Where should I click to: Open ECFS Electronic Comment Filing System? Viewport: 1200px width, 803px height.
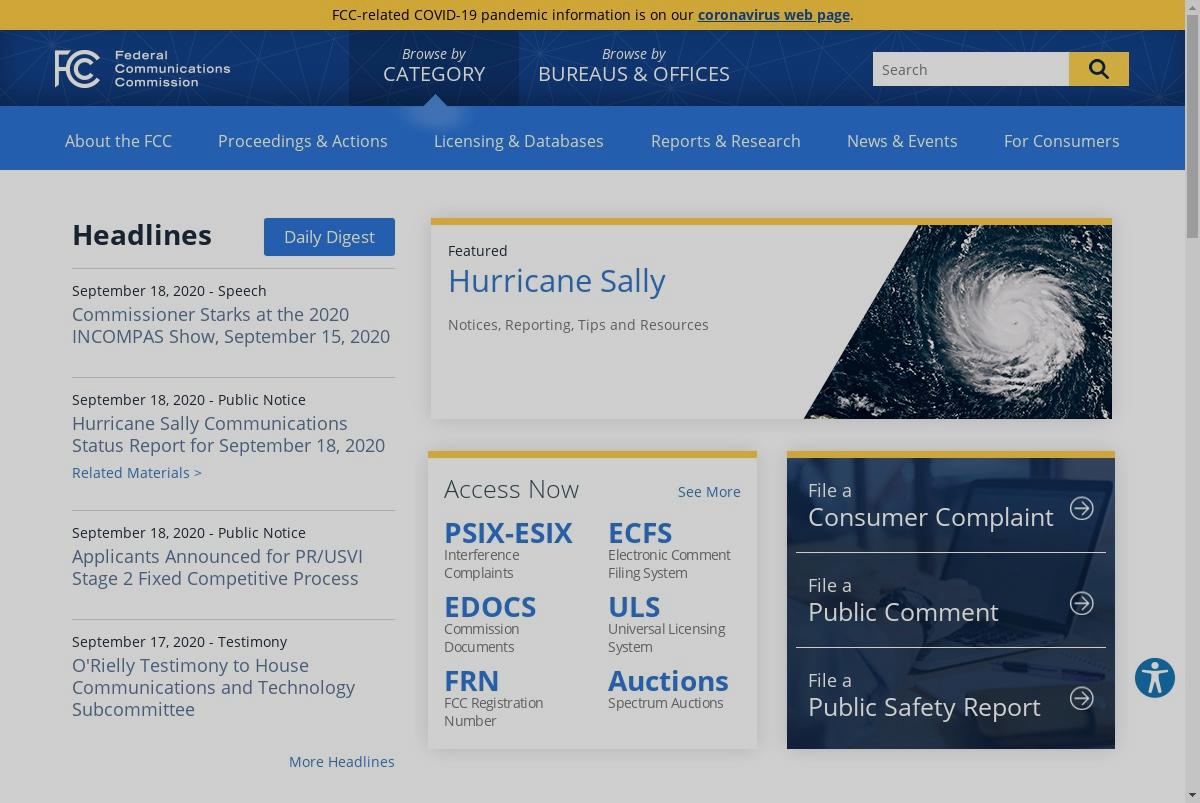tap(669, 549)
